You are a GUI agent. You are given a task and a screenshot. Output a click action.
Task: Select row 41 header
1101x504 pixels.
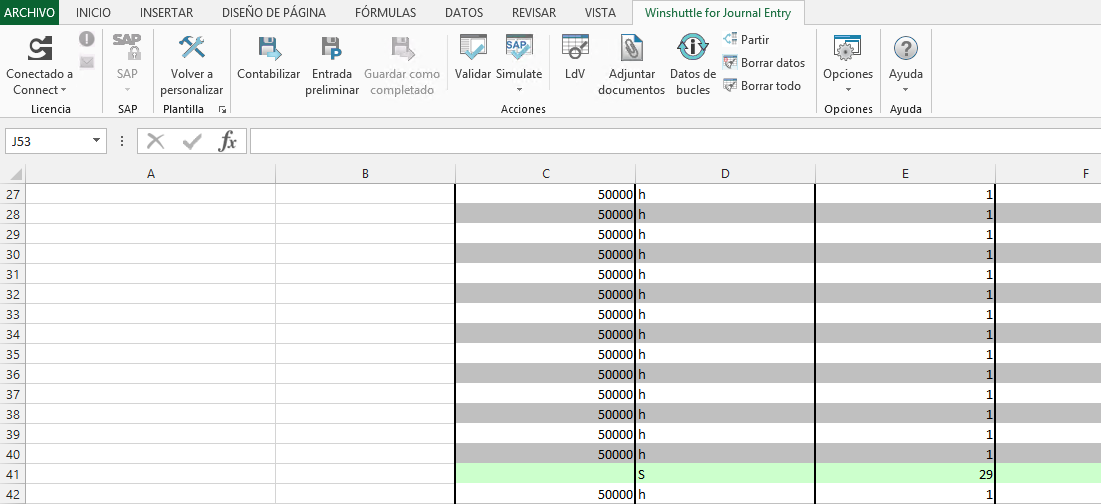pyautogui.click(x=13, y=475)
